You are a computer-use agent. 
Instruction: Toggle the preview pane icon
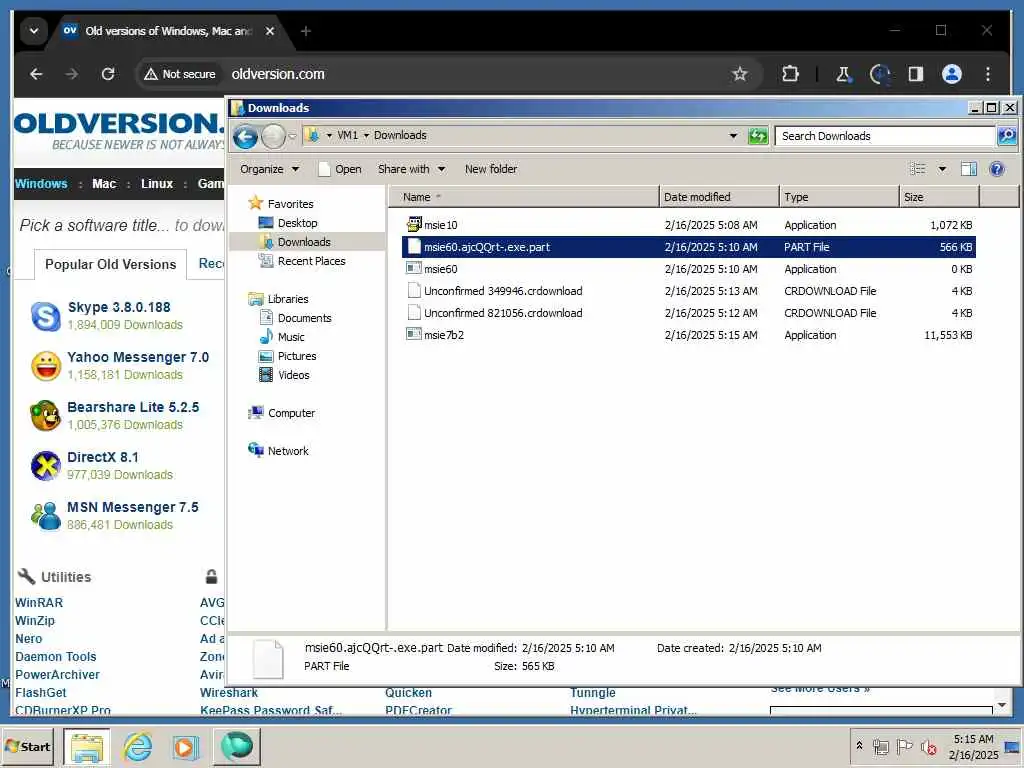(x=968, y=169)
